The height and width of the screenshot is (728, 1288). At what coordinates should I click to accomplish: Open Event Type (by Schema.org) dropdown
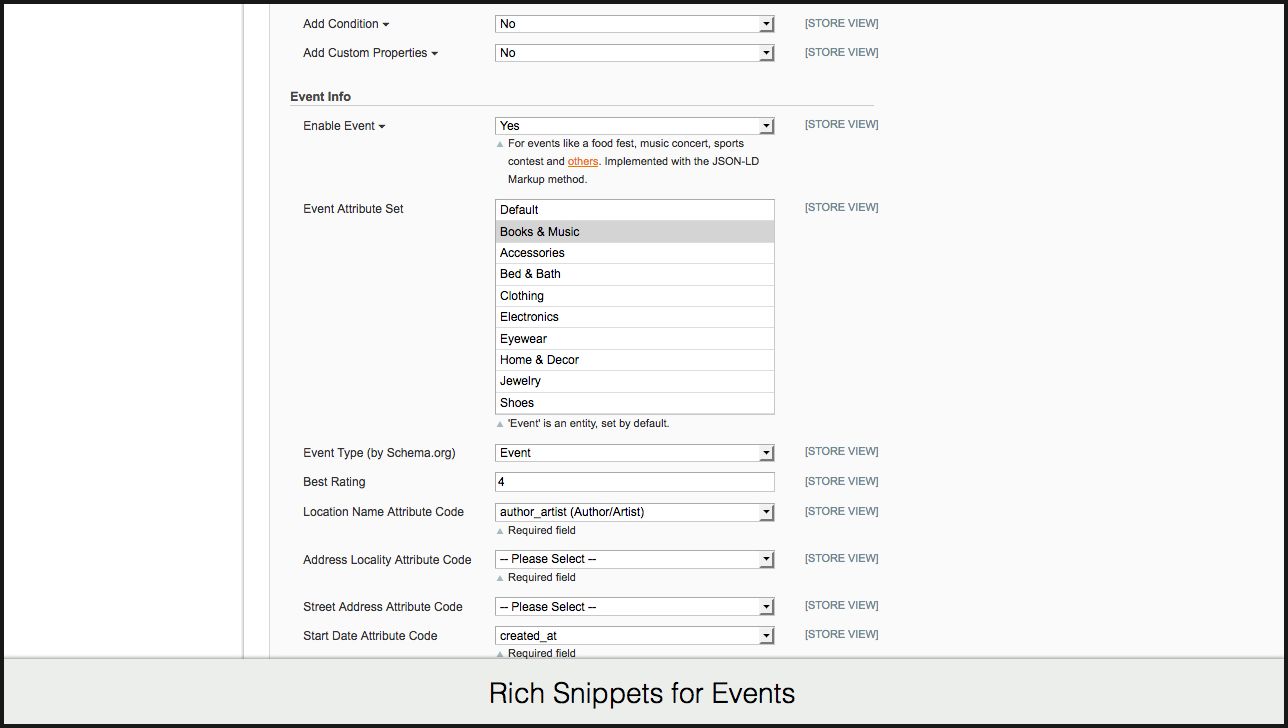(x=634, y=453)
